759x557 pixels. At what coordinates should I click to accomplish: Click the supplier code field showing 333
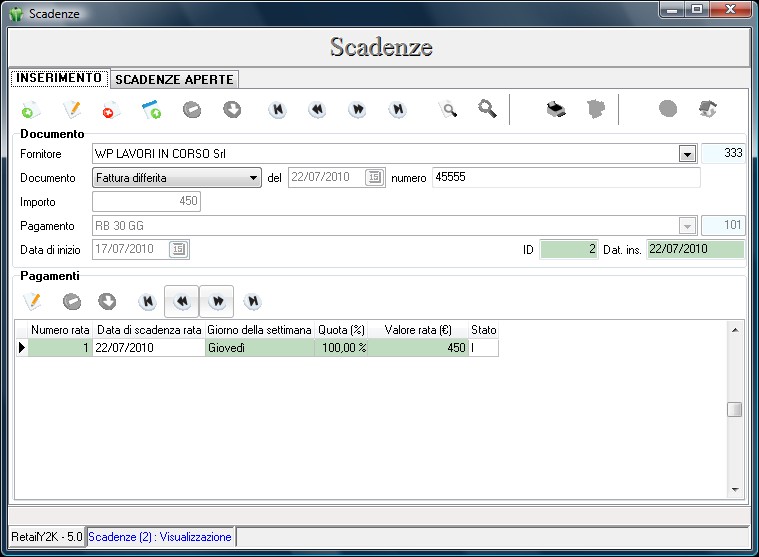[723, 153]
